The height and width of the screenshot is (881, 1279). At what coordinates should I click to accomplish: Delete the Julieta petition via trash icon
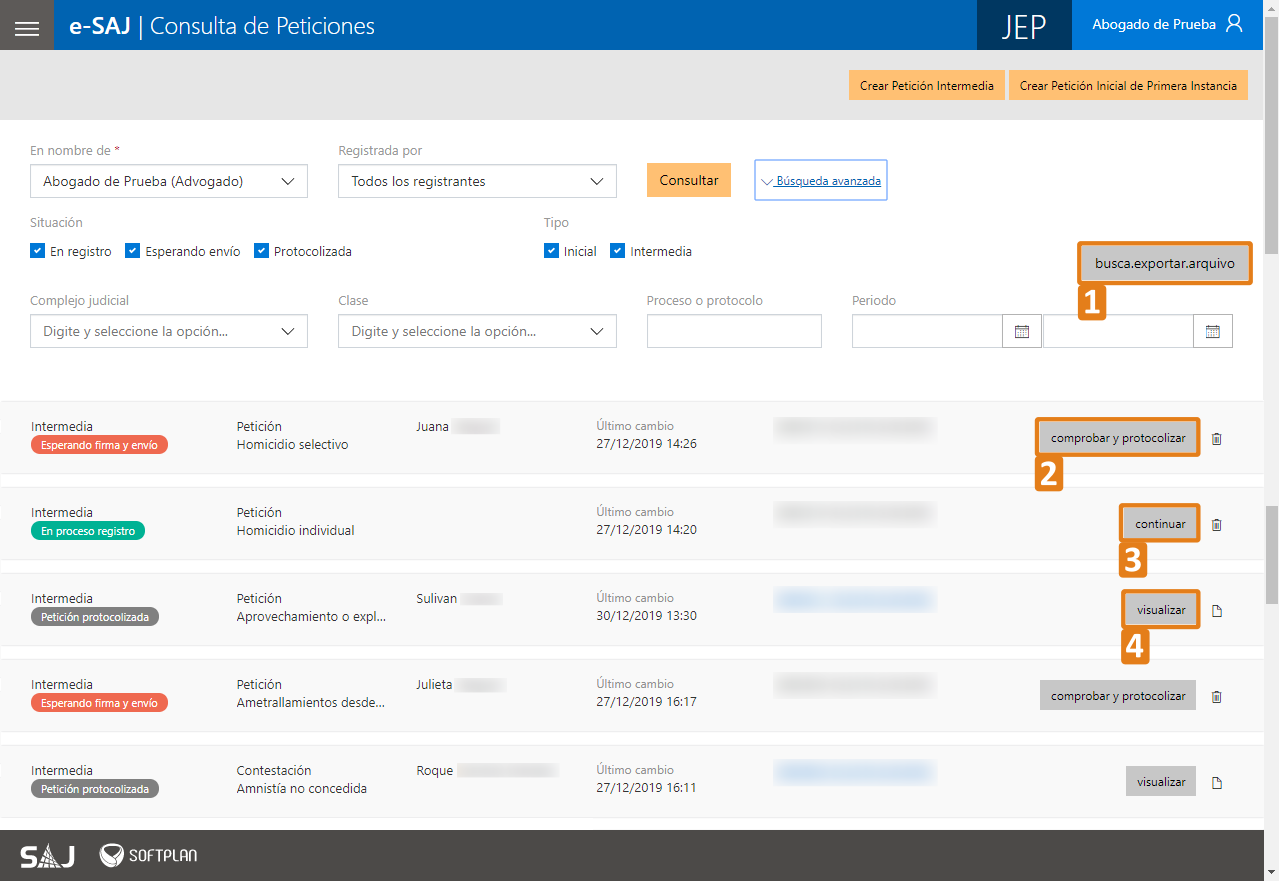tap(1217, 696)
